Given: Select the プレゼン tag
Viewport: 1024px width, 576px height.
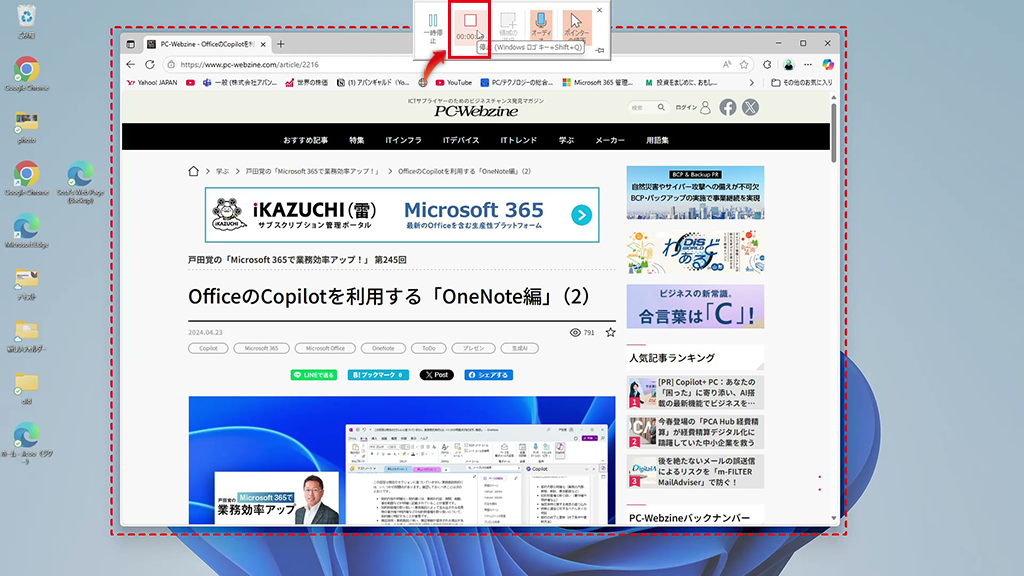Looking at the screenshot, I should [473, 349].
